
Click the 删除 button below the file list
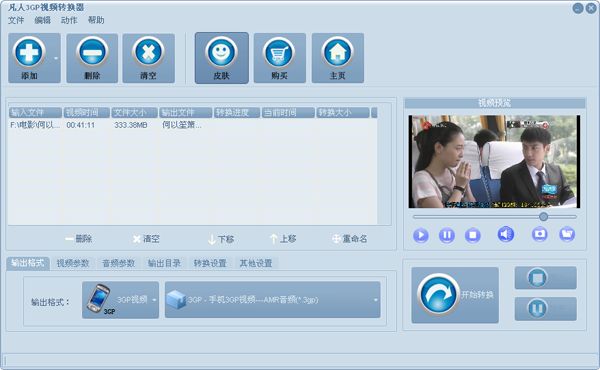coord(79,239)
